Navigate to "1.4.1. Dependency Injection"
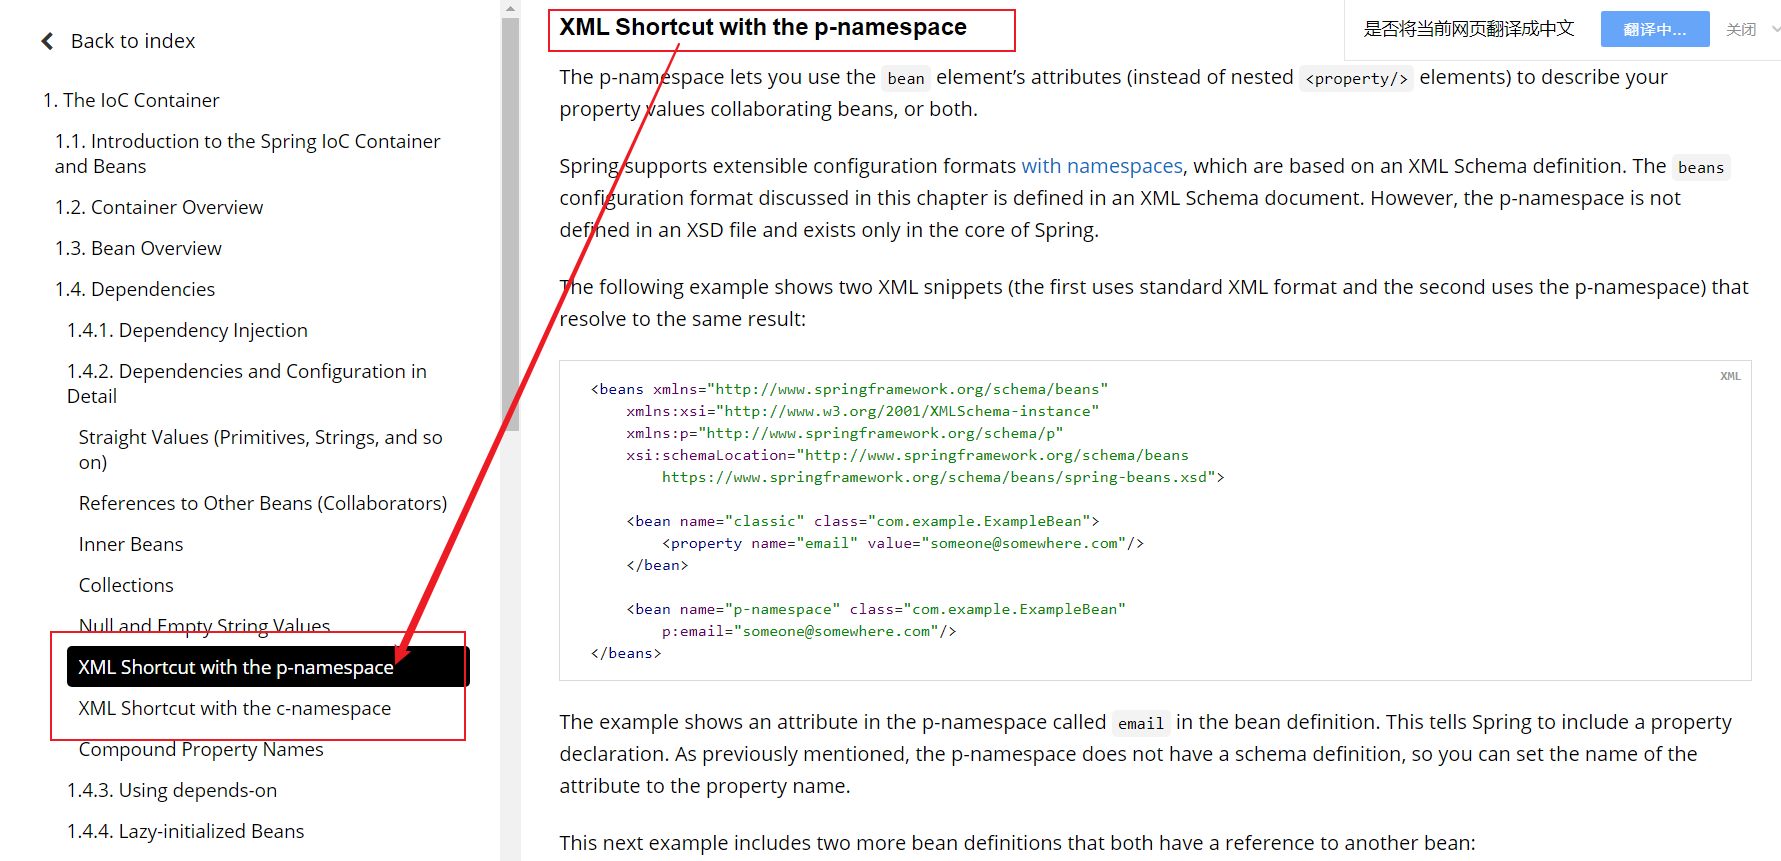 tap(187, 330)
